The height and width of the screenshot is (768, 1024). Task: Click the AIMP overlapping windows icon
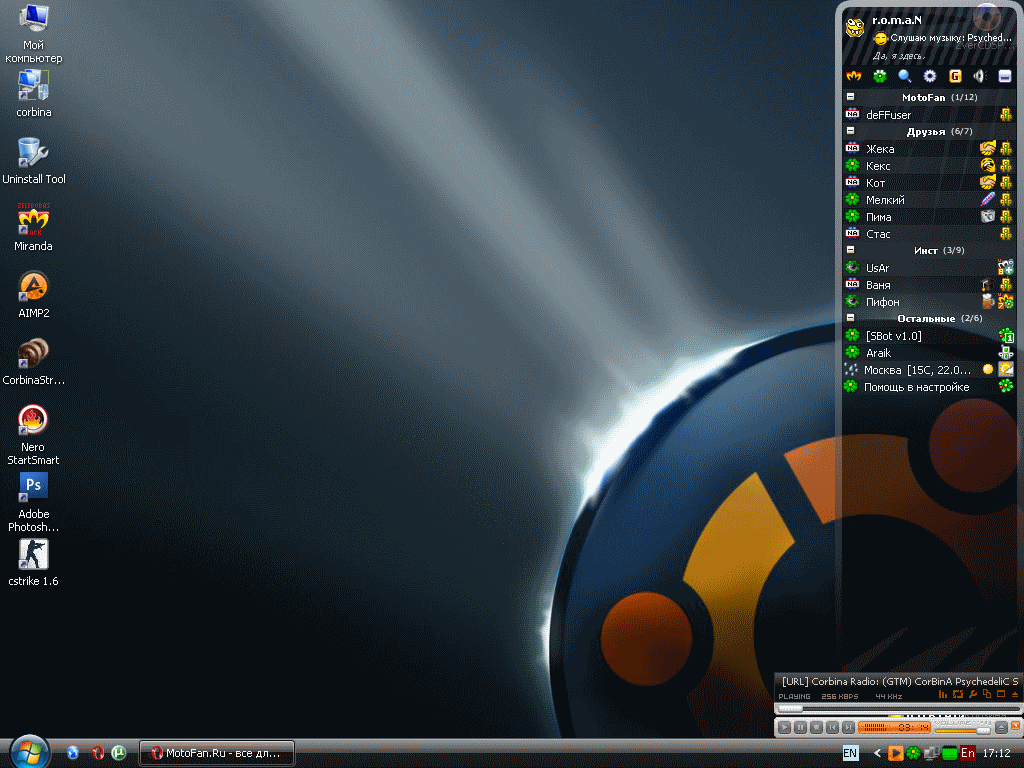(987, 694)
